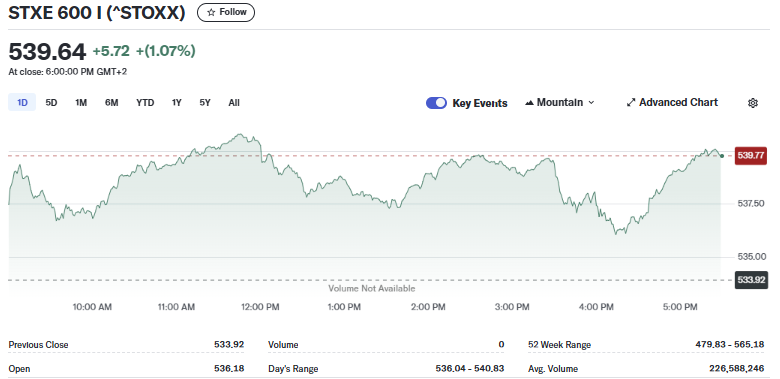Click the 3:00 PM axis label
Screen dimensions: 780x379
coord(511,307)
